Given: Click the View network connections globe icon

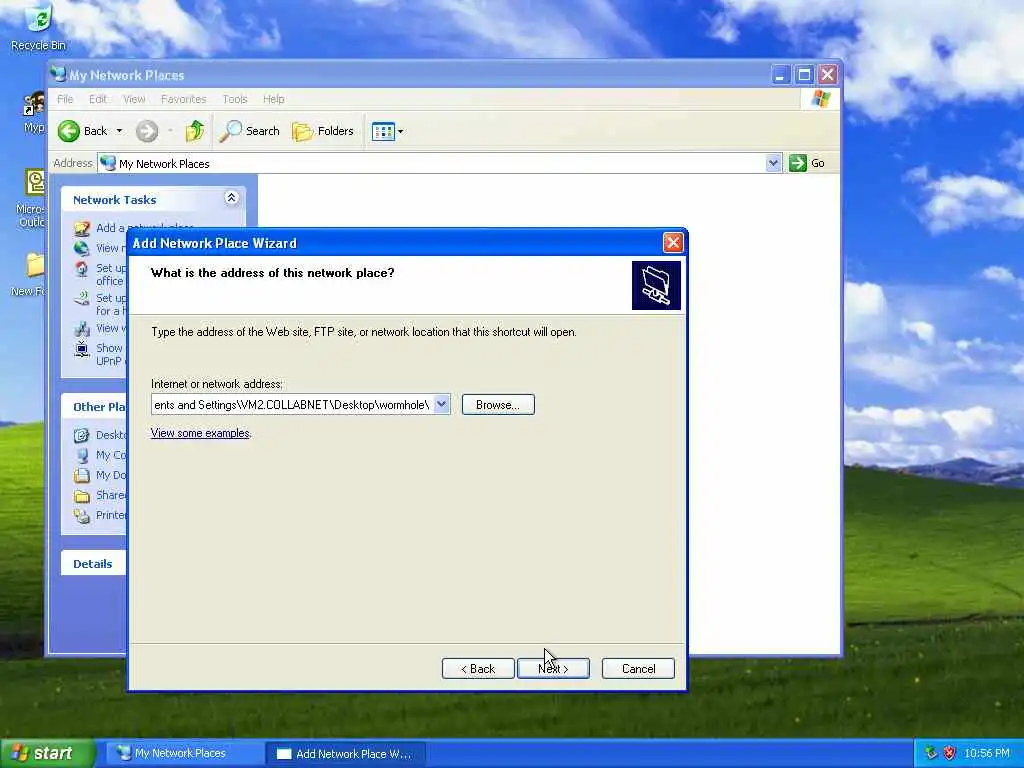Looking at the screenshot, I should pos(82,248).
